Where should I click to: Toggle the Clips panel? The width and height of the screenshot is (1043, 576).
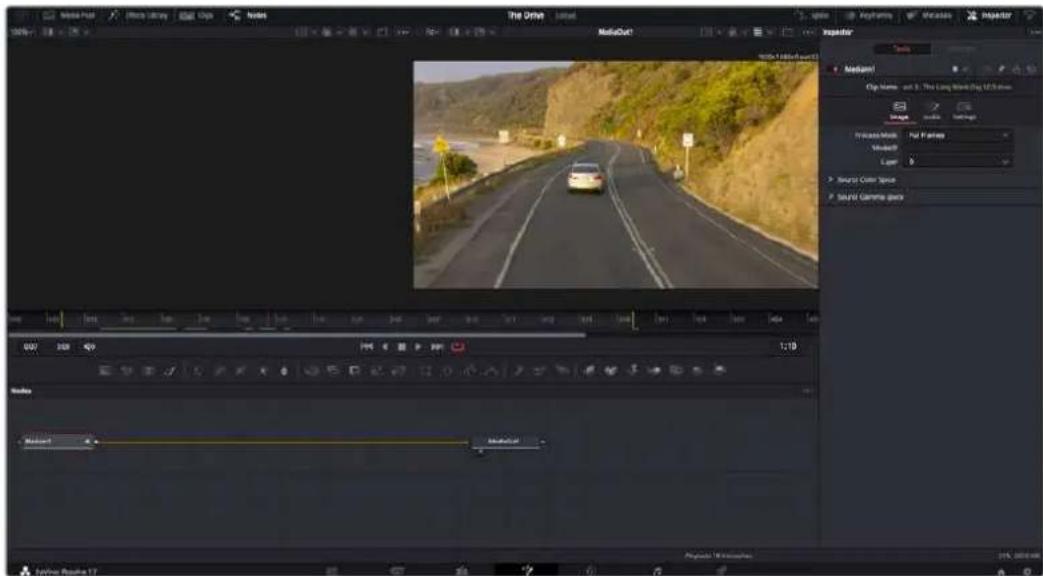197,15
